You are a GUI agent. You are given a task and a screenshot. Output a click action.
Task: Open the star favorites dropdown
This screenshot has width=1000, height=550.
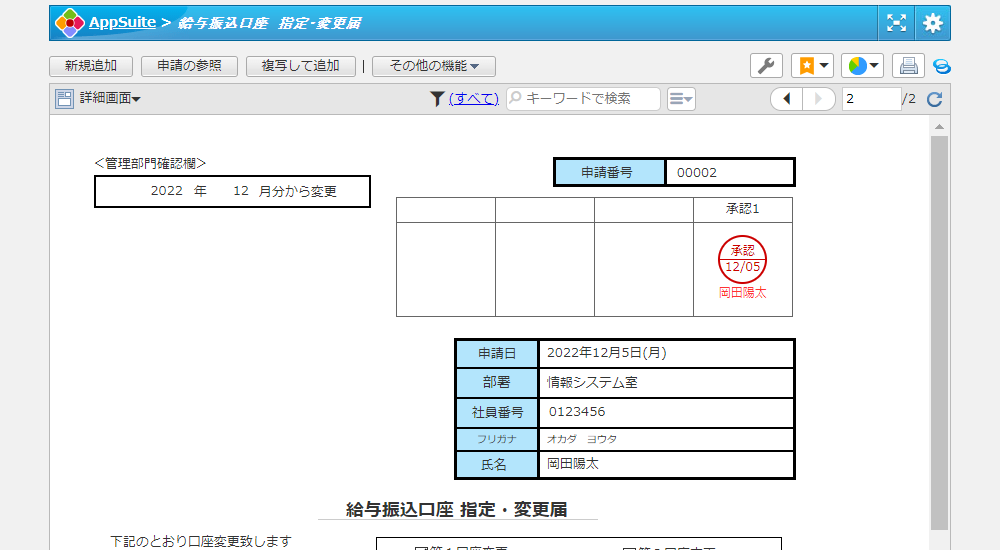pos(812,66)
